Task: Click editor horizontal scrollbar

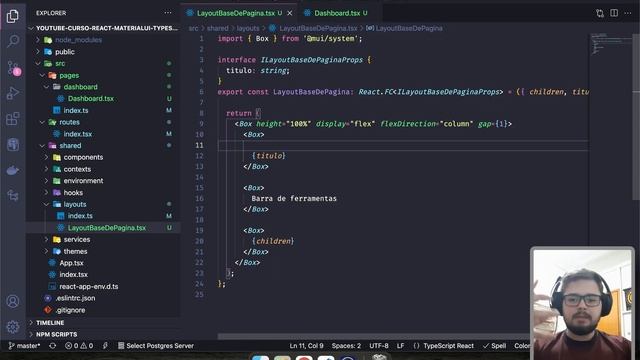Action: pyautogui.click(x=373, y=337)
